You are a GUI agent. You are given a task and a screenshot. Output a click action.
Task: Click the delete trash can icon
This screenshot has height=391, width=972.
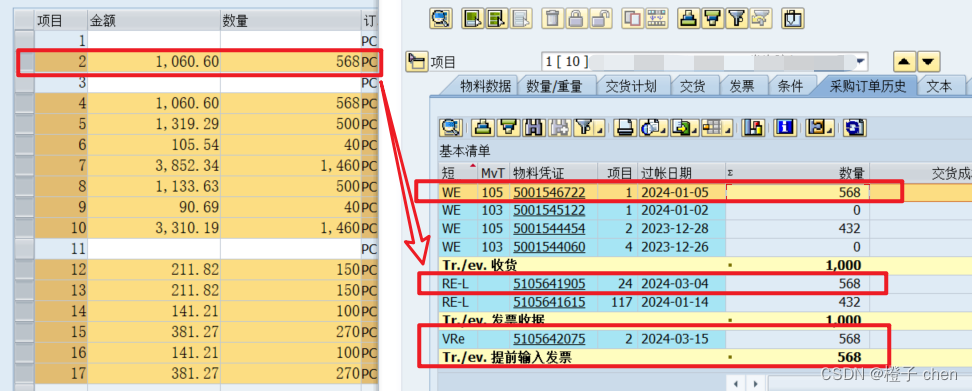[552, 19]
